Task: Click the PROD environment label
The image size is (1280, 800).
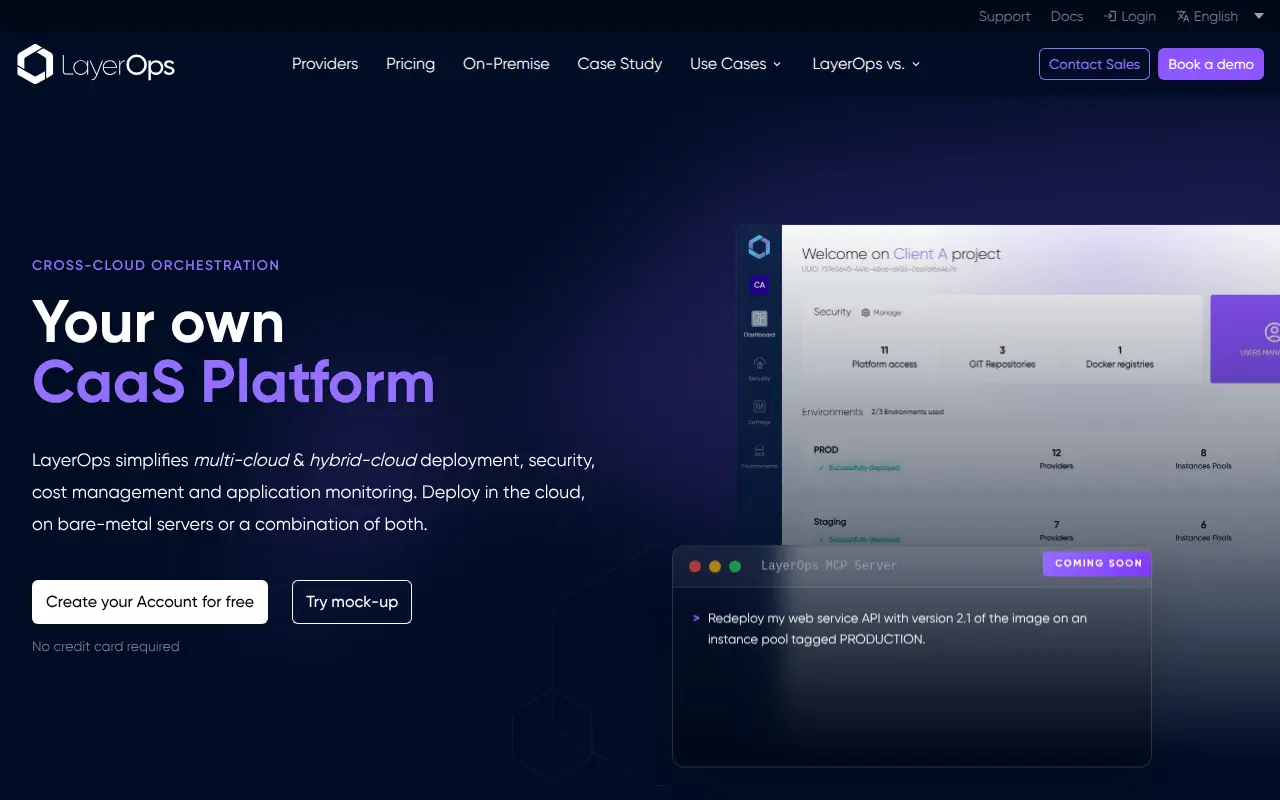Action: 826,450
